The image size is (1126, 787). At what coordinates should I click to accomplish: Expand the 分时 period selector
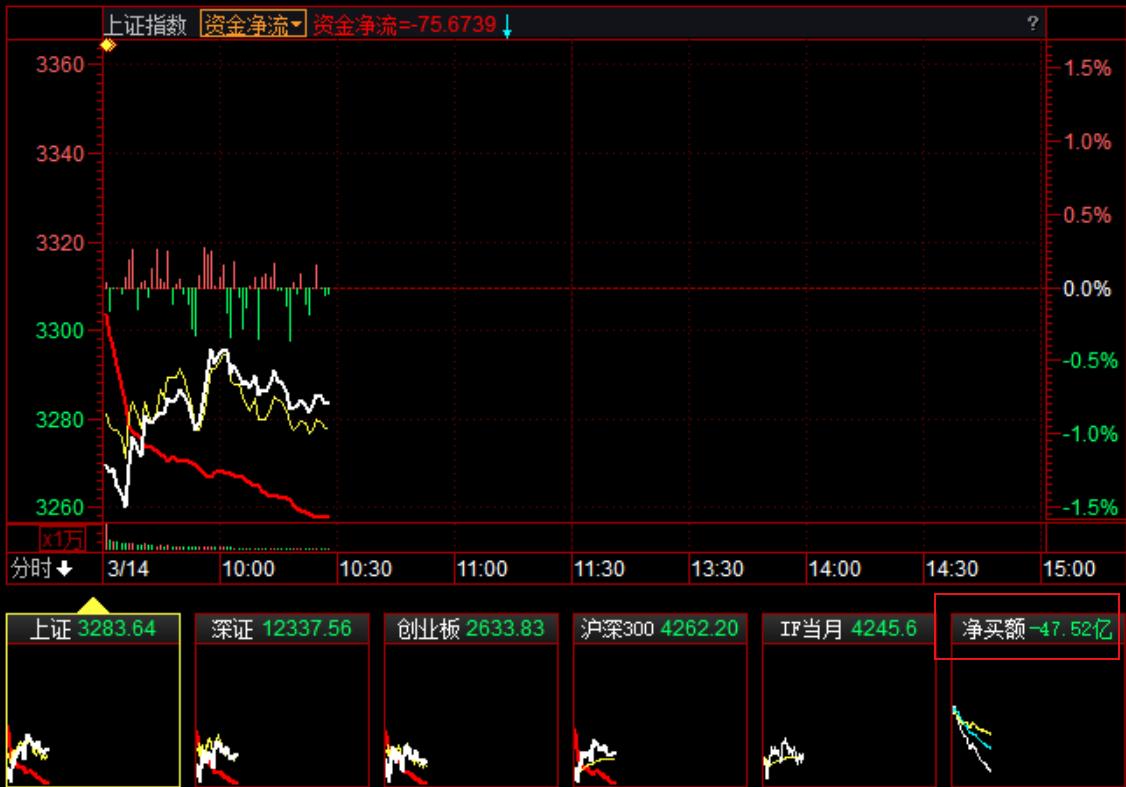click(42, 569)
